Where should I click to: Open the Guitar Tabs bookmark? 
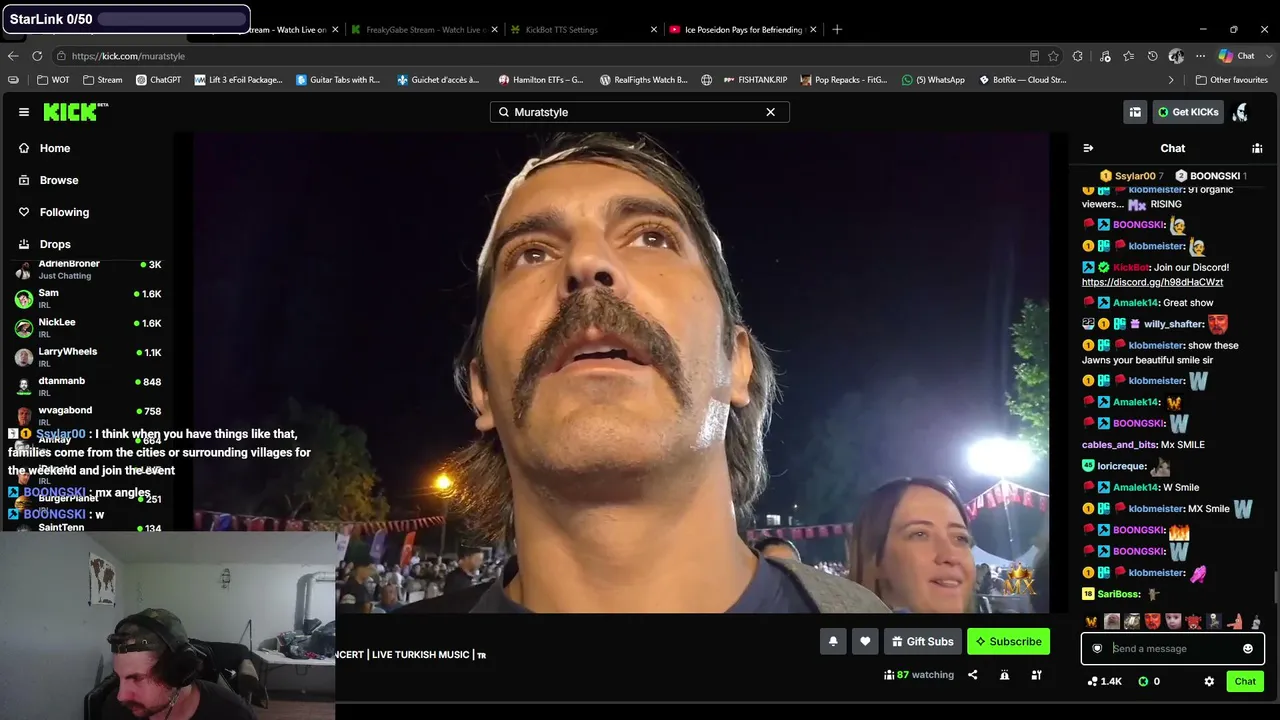(x=338, y=80)
